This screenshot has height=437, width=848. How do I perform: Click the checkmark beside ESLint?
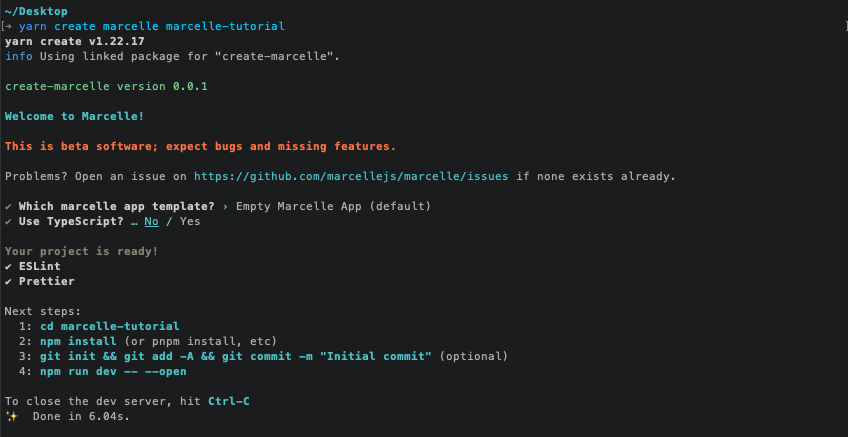pyautogui.click(x=8, y=267)
